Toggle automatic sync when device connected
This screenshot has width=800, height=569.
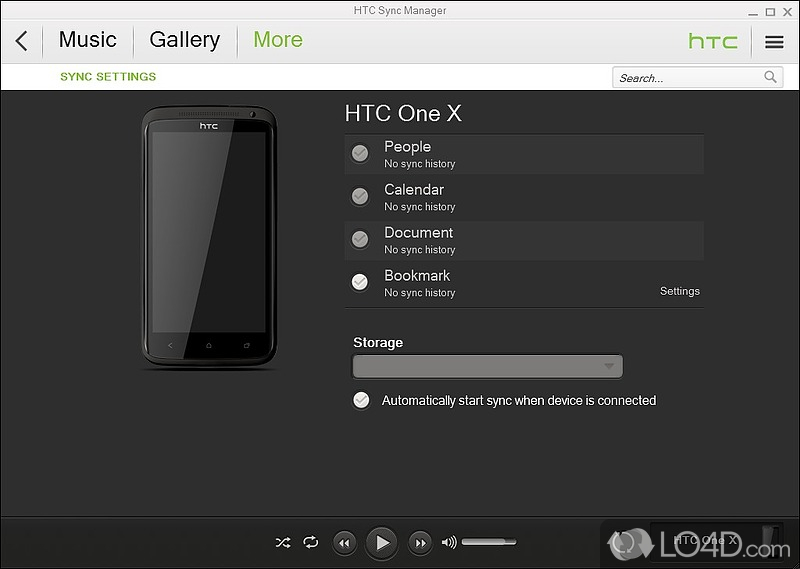tap(360, 400)
